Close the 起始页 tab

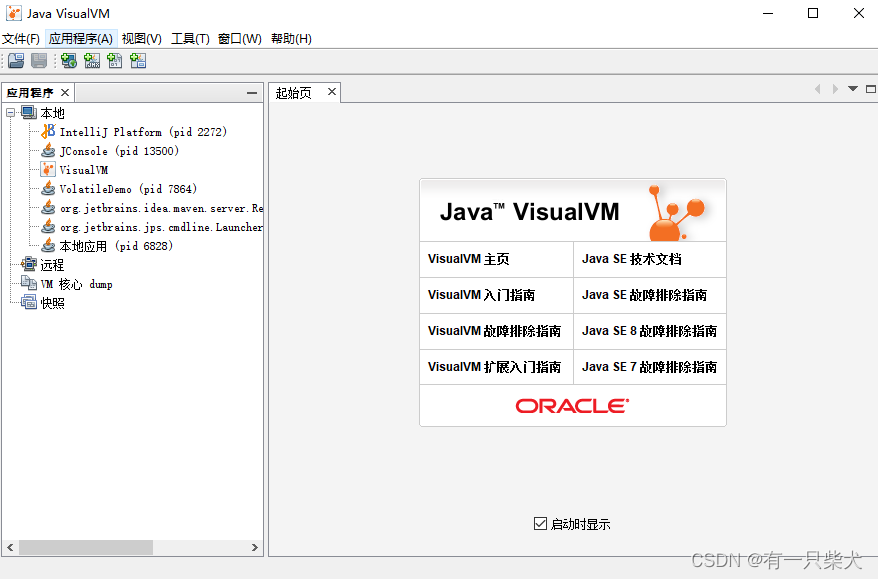point(332,91)
